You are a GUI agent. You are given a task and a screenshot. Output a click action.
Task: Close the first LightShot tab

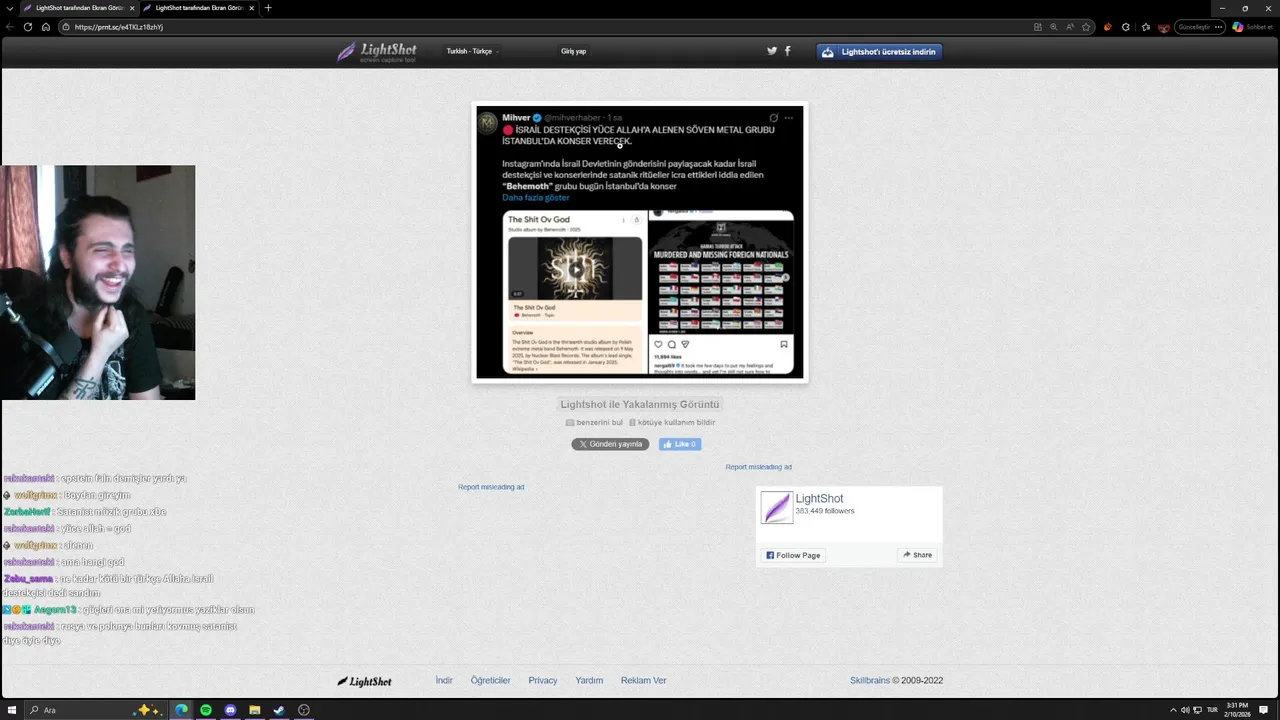(x=132, y=8)
